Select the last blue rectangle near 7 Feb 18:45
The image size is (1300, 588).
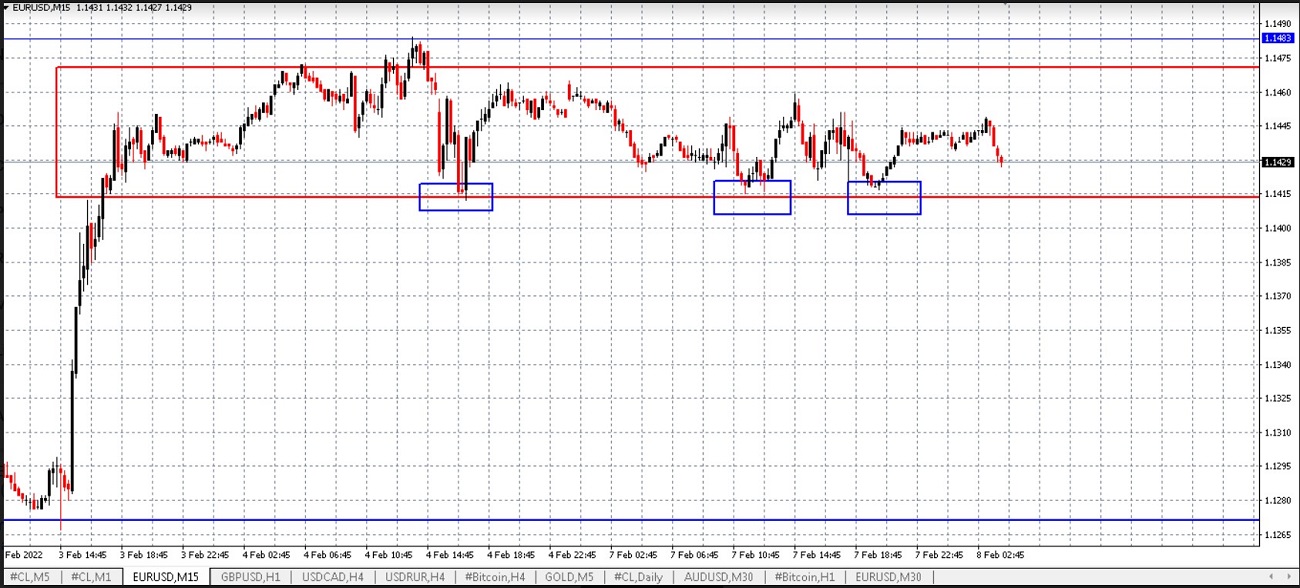click(x=884, y=198)
